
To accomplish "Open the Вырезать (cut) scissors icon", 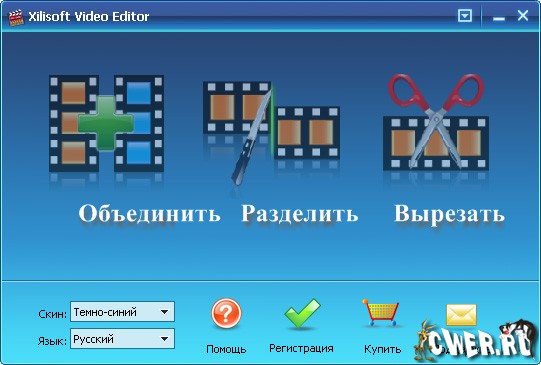I will (436, 122).
